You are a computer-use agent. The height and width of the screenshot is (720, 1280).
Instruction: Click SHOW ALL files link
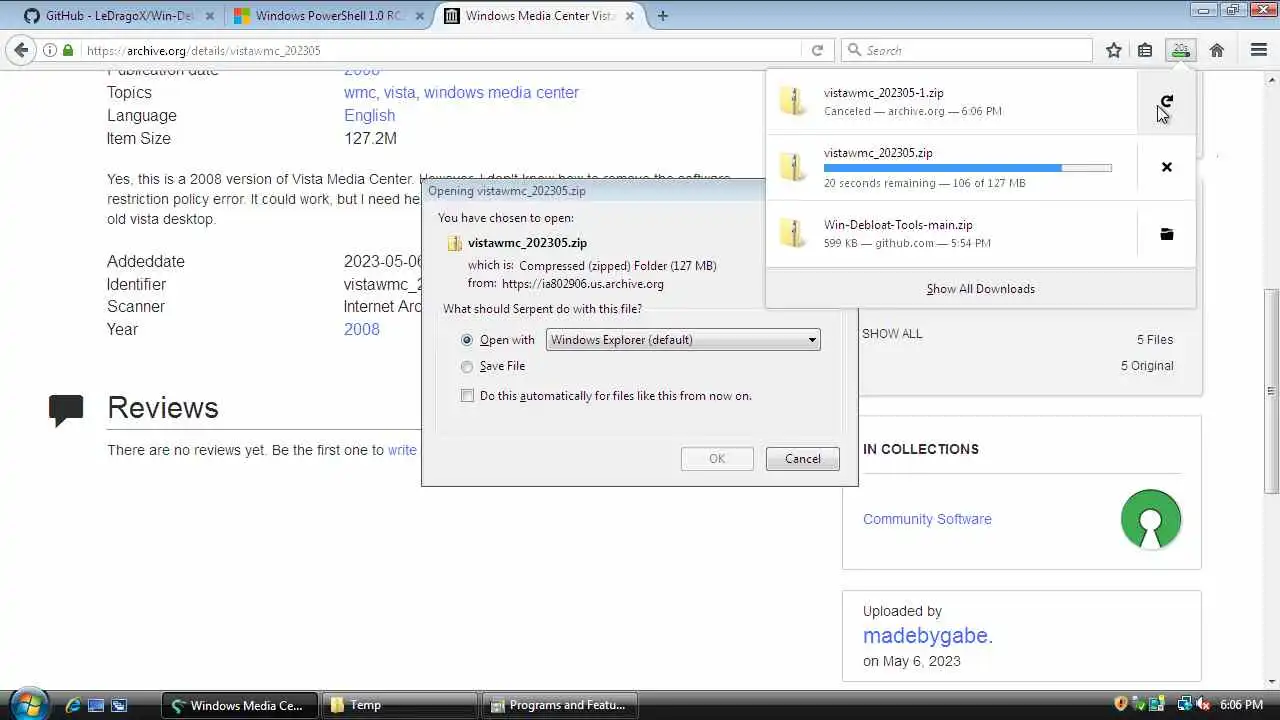point(892,334)
